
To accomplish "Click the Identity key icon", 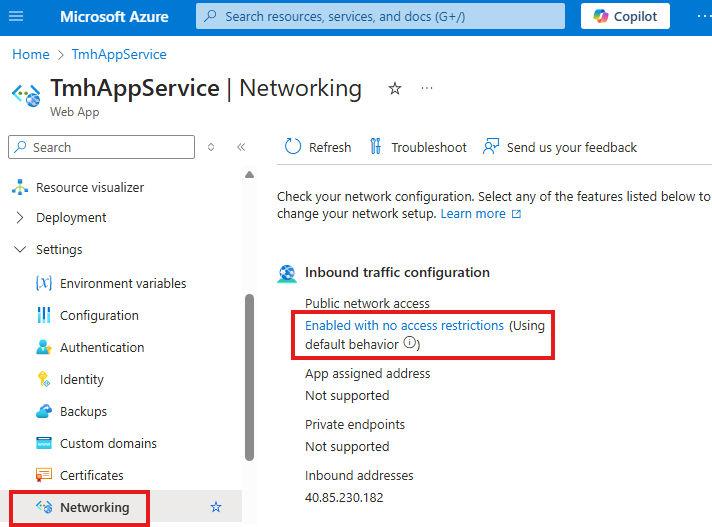I will click(x=44, y=379).
